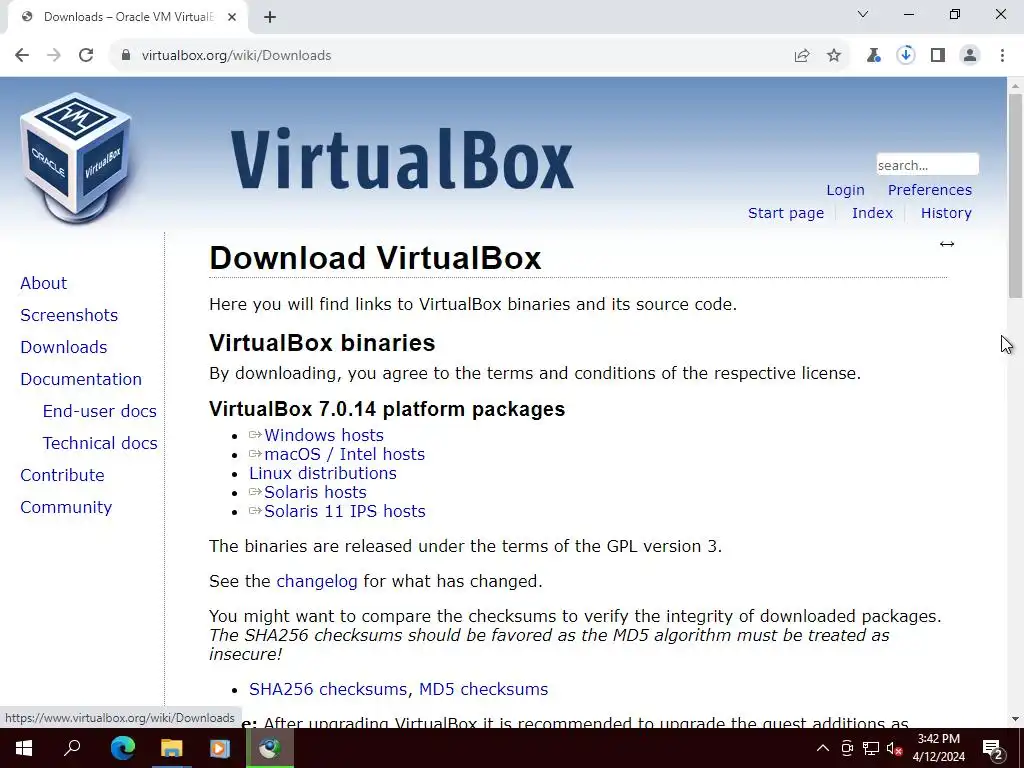Open the downloads icon in toolbar

pyautogui.click(x=906, y=56)
